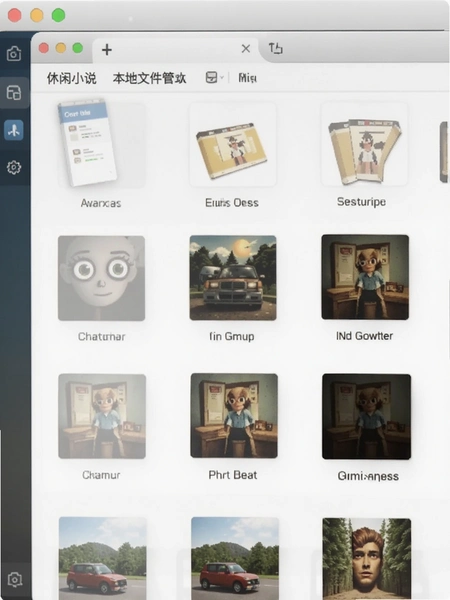The width and height of the screenshot is (450, 600).
Task: Open the layout panel sidebar icon
Action: pyautogui.click(x=14, y=93)
